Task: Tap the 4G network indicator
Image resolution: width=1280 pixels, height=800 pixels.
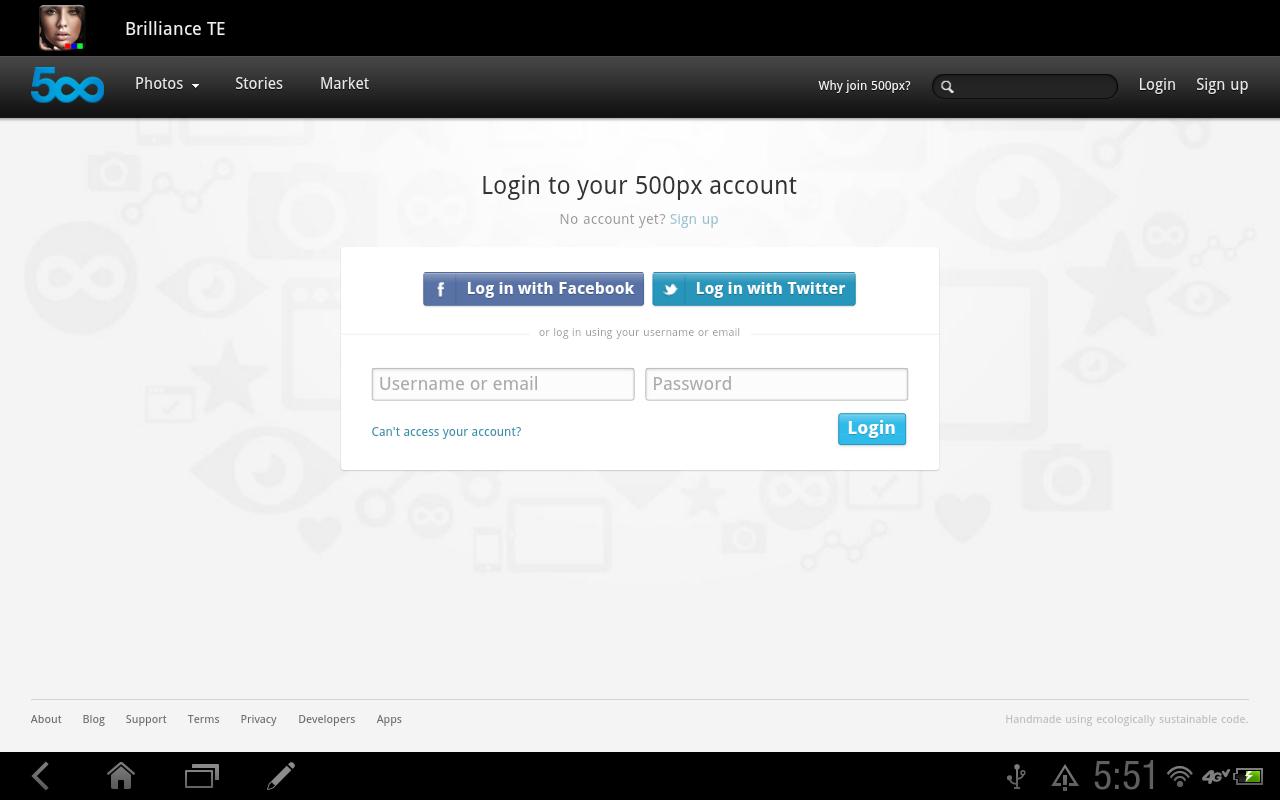Action: click(1216, 777)
